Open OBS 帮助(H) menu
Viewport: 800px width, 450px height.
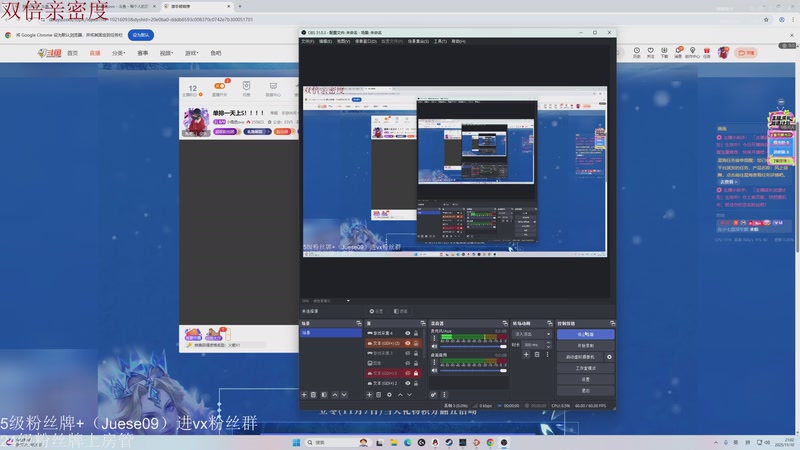(x=458, y=41)
